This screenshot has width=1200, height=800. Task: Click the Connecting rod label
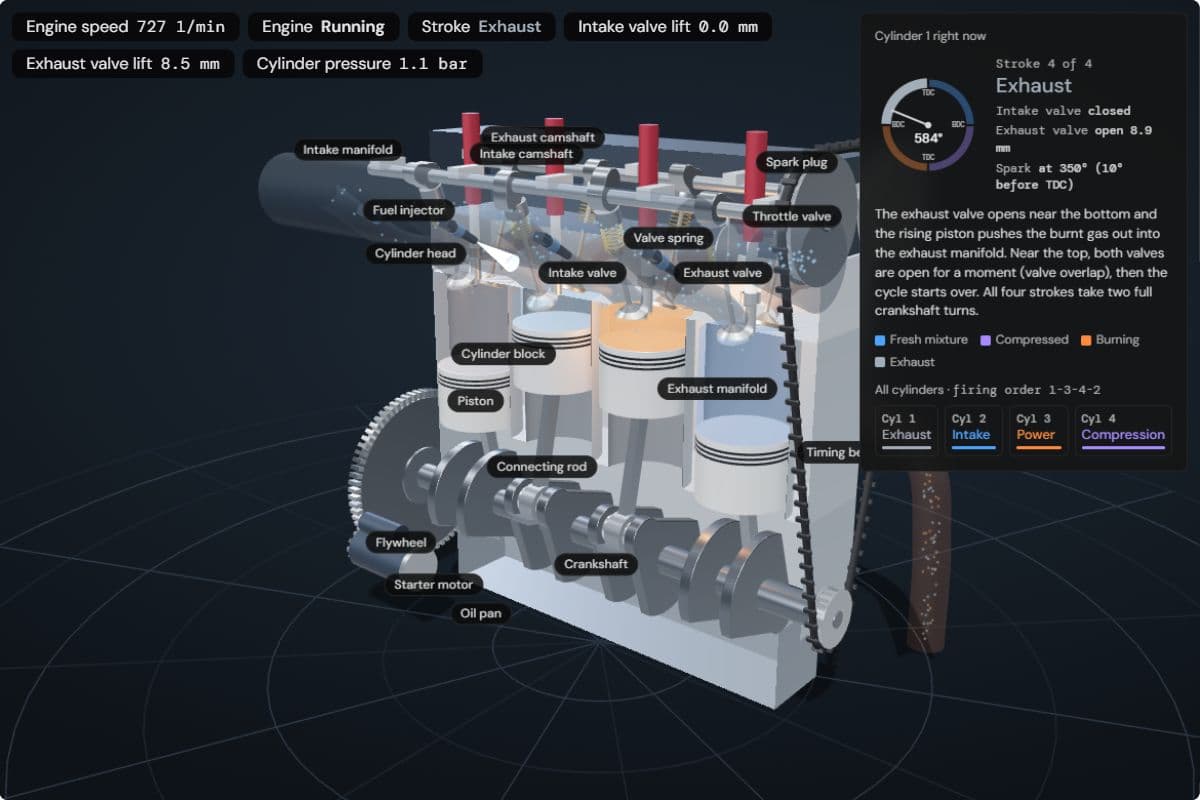coord(541,466)
